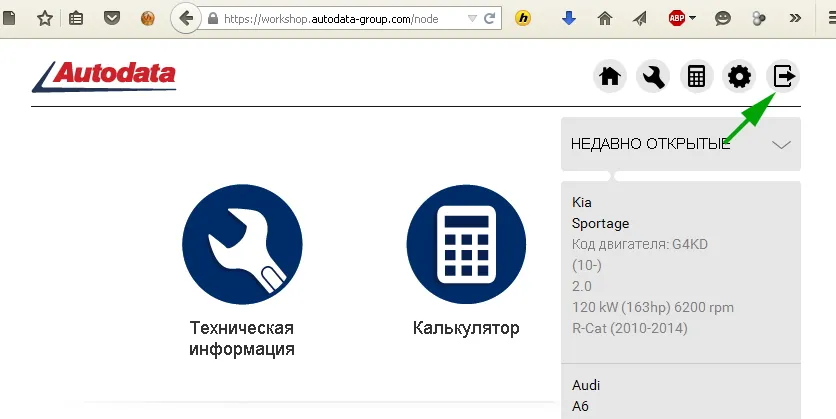Open the wrench technical data header icon
The height and width of the screenshot is (419, 836).
pyautogui.click(x=653, y=76)
